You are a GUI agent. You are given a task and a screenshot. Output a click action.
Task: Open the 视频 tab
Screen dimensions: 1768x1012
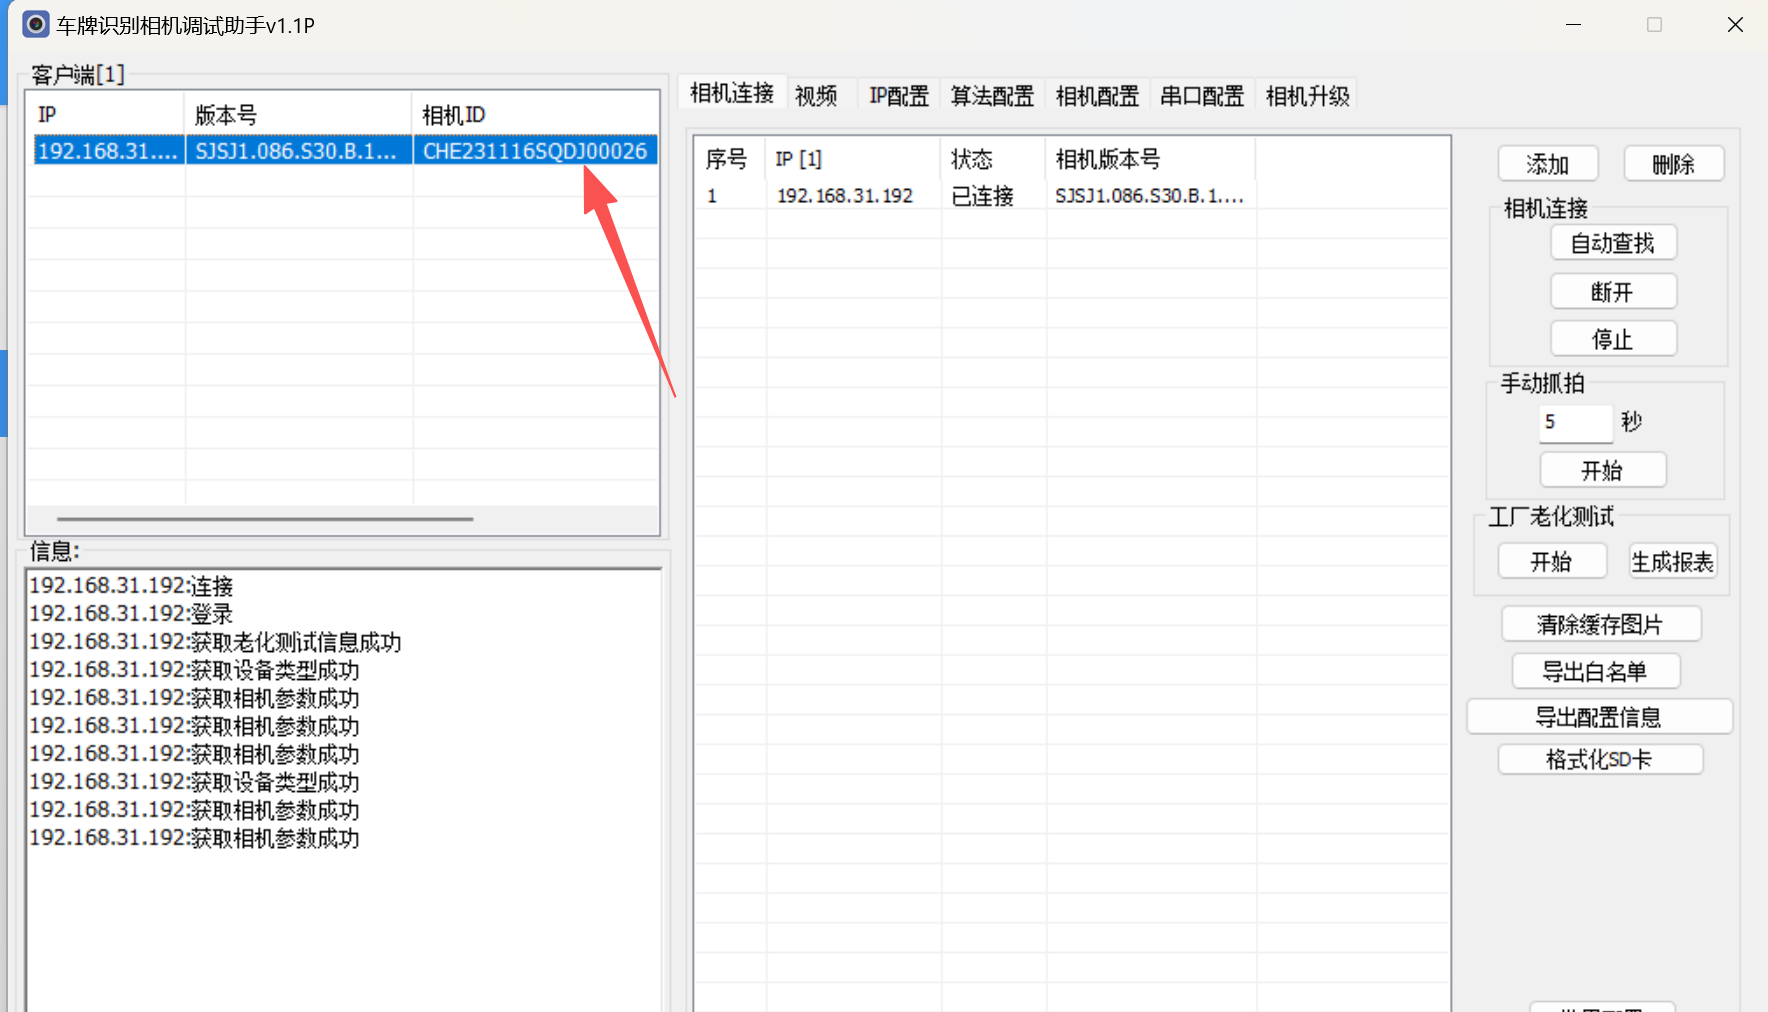(x=816, y=96)
